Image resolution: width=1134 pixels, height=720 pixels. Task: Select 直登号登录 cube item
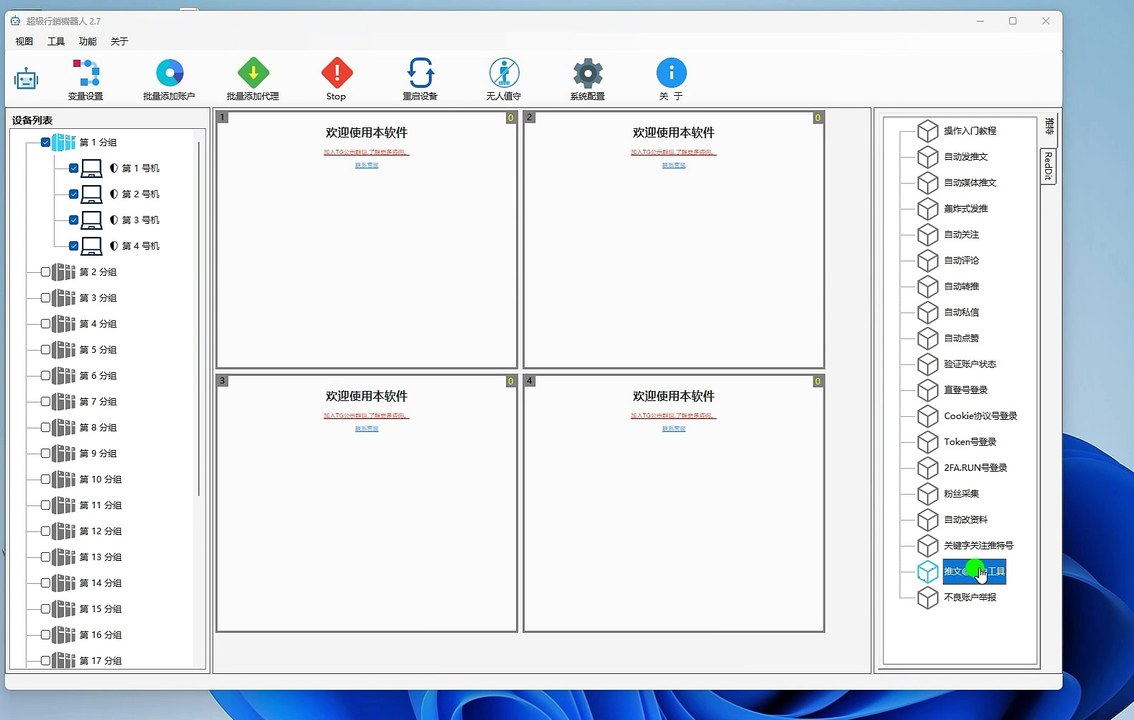point(952,390)
